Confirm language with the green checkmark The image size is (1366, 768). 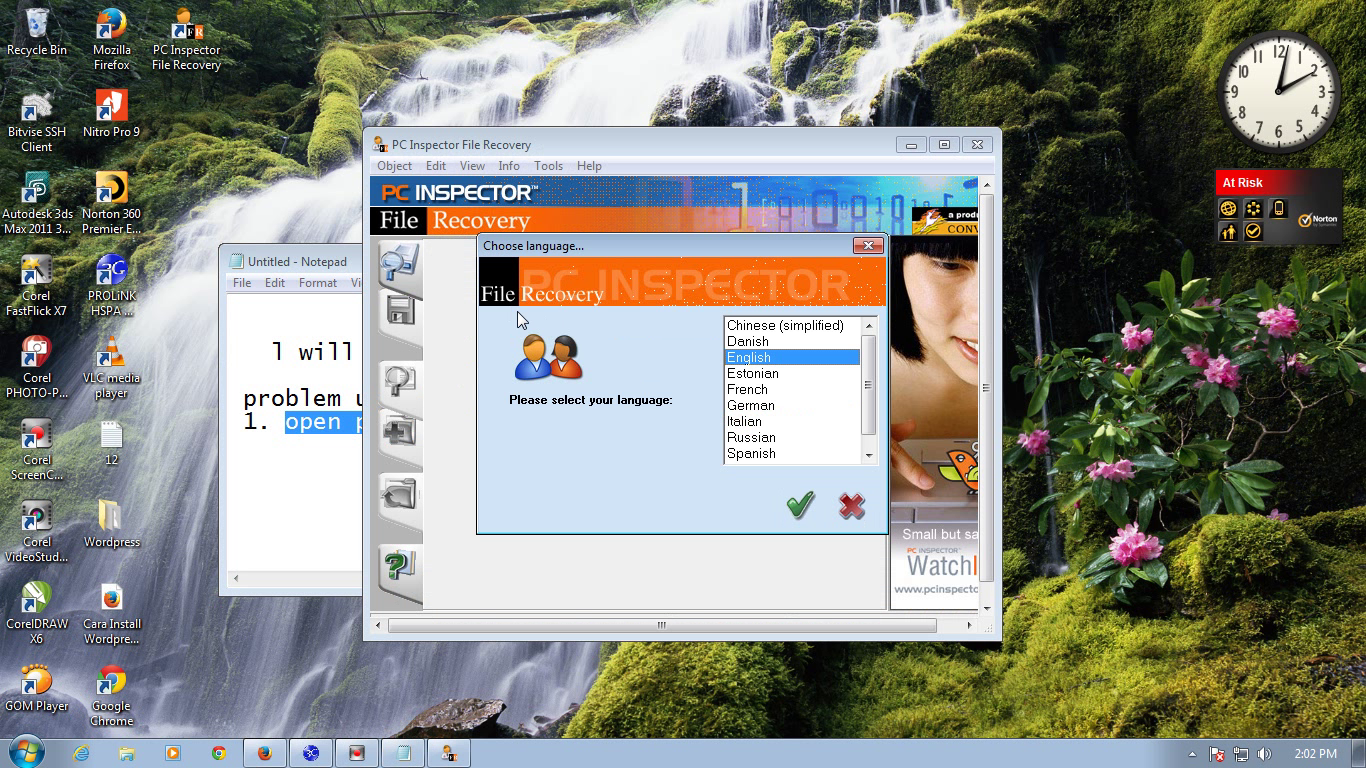click(800, 505)
